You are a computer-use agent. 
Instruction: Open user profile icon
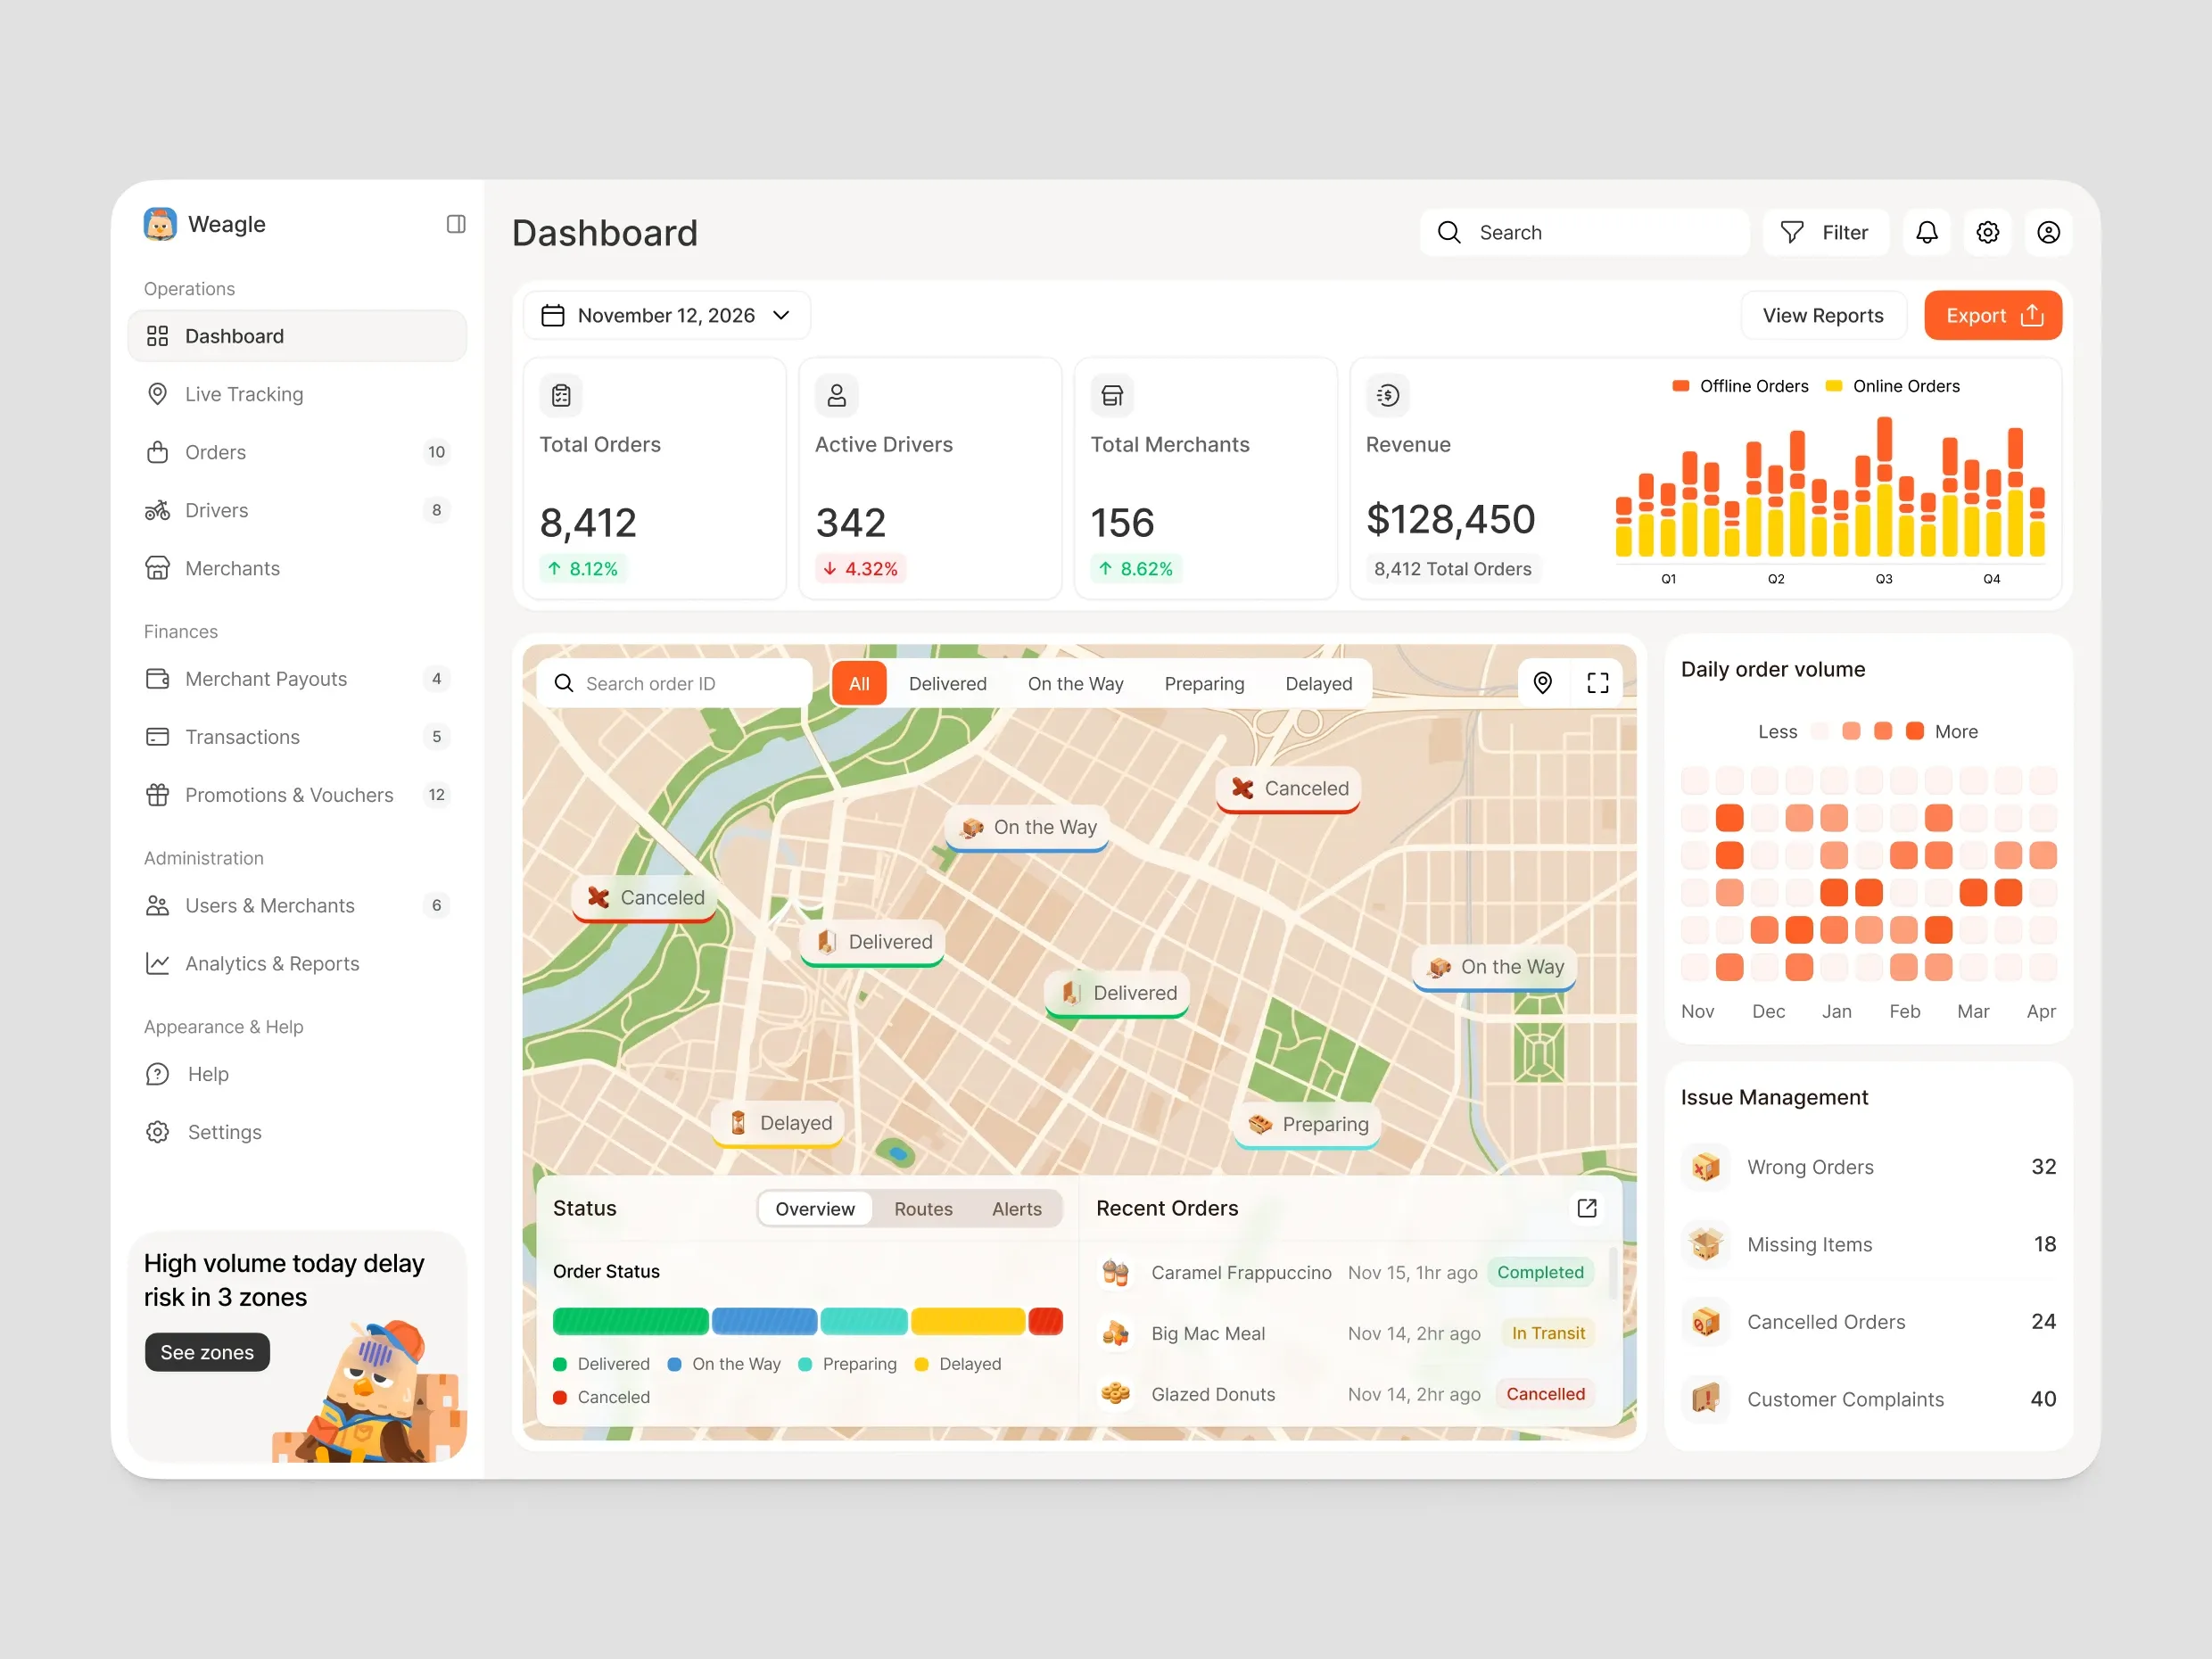pyautogui.click(x=2048, y=233)
